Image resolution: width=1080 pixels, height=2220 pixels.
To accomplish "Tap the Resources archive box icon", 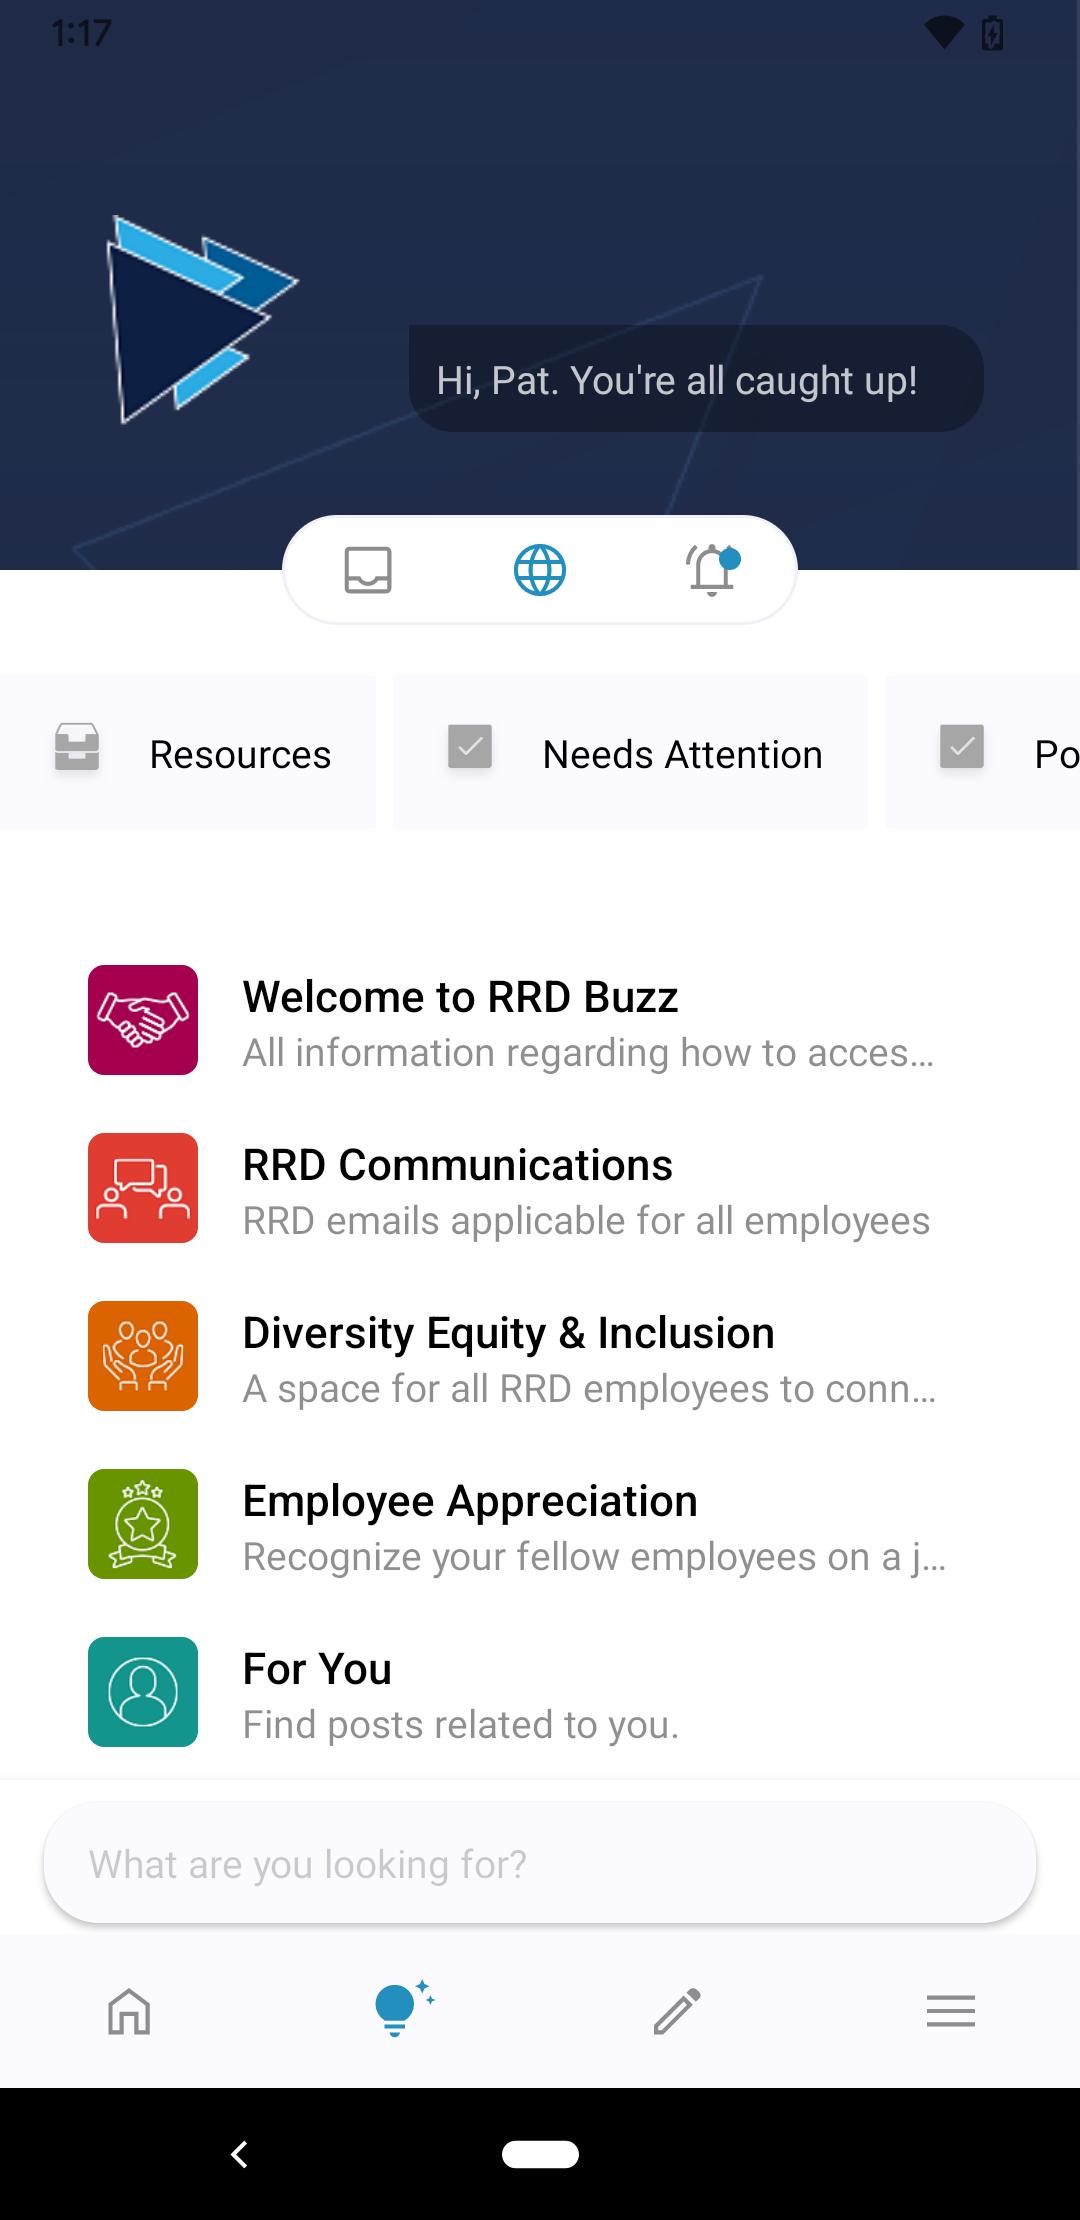I will click(77, 747).
